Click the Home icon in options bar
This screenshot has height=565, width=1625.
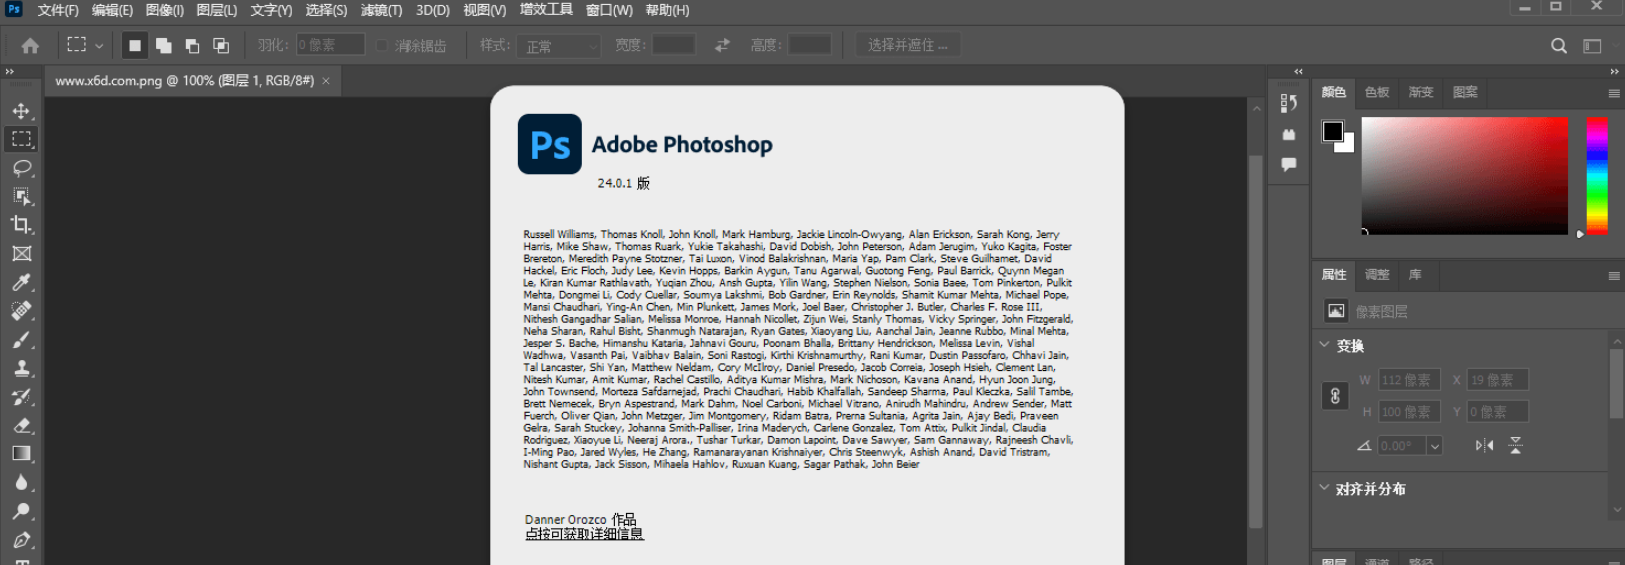pos(30,46)
